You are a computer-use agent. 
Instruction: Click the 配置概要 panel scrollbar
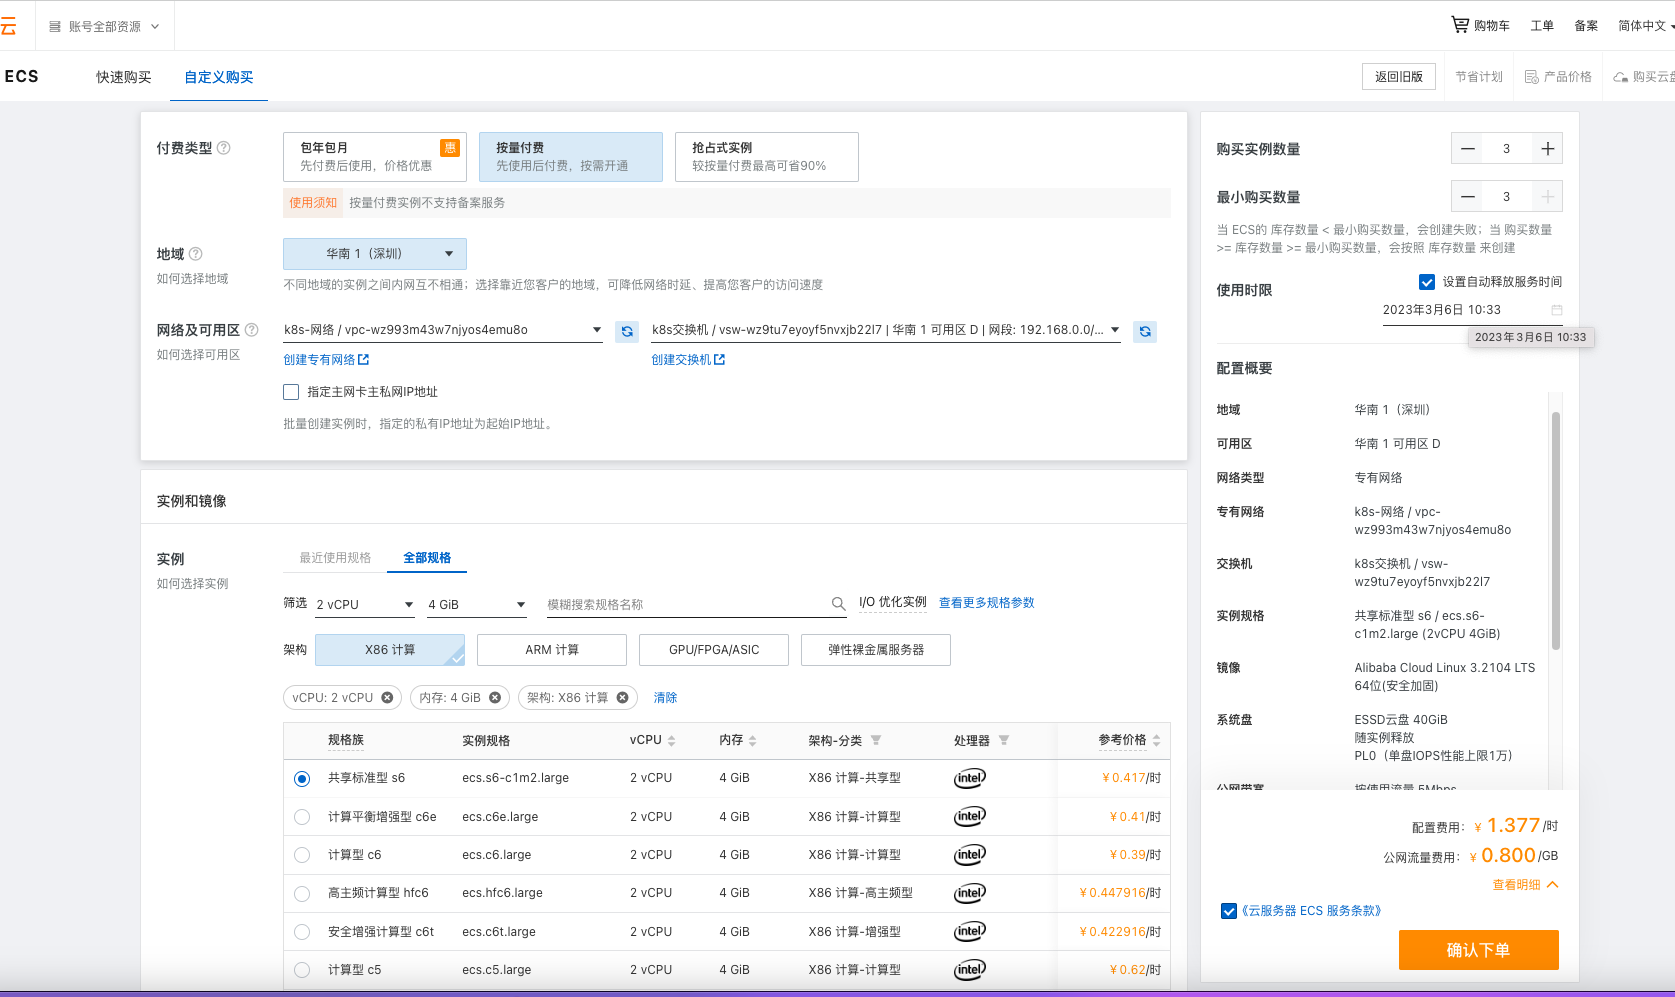tap(1556, 530)
